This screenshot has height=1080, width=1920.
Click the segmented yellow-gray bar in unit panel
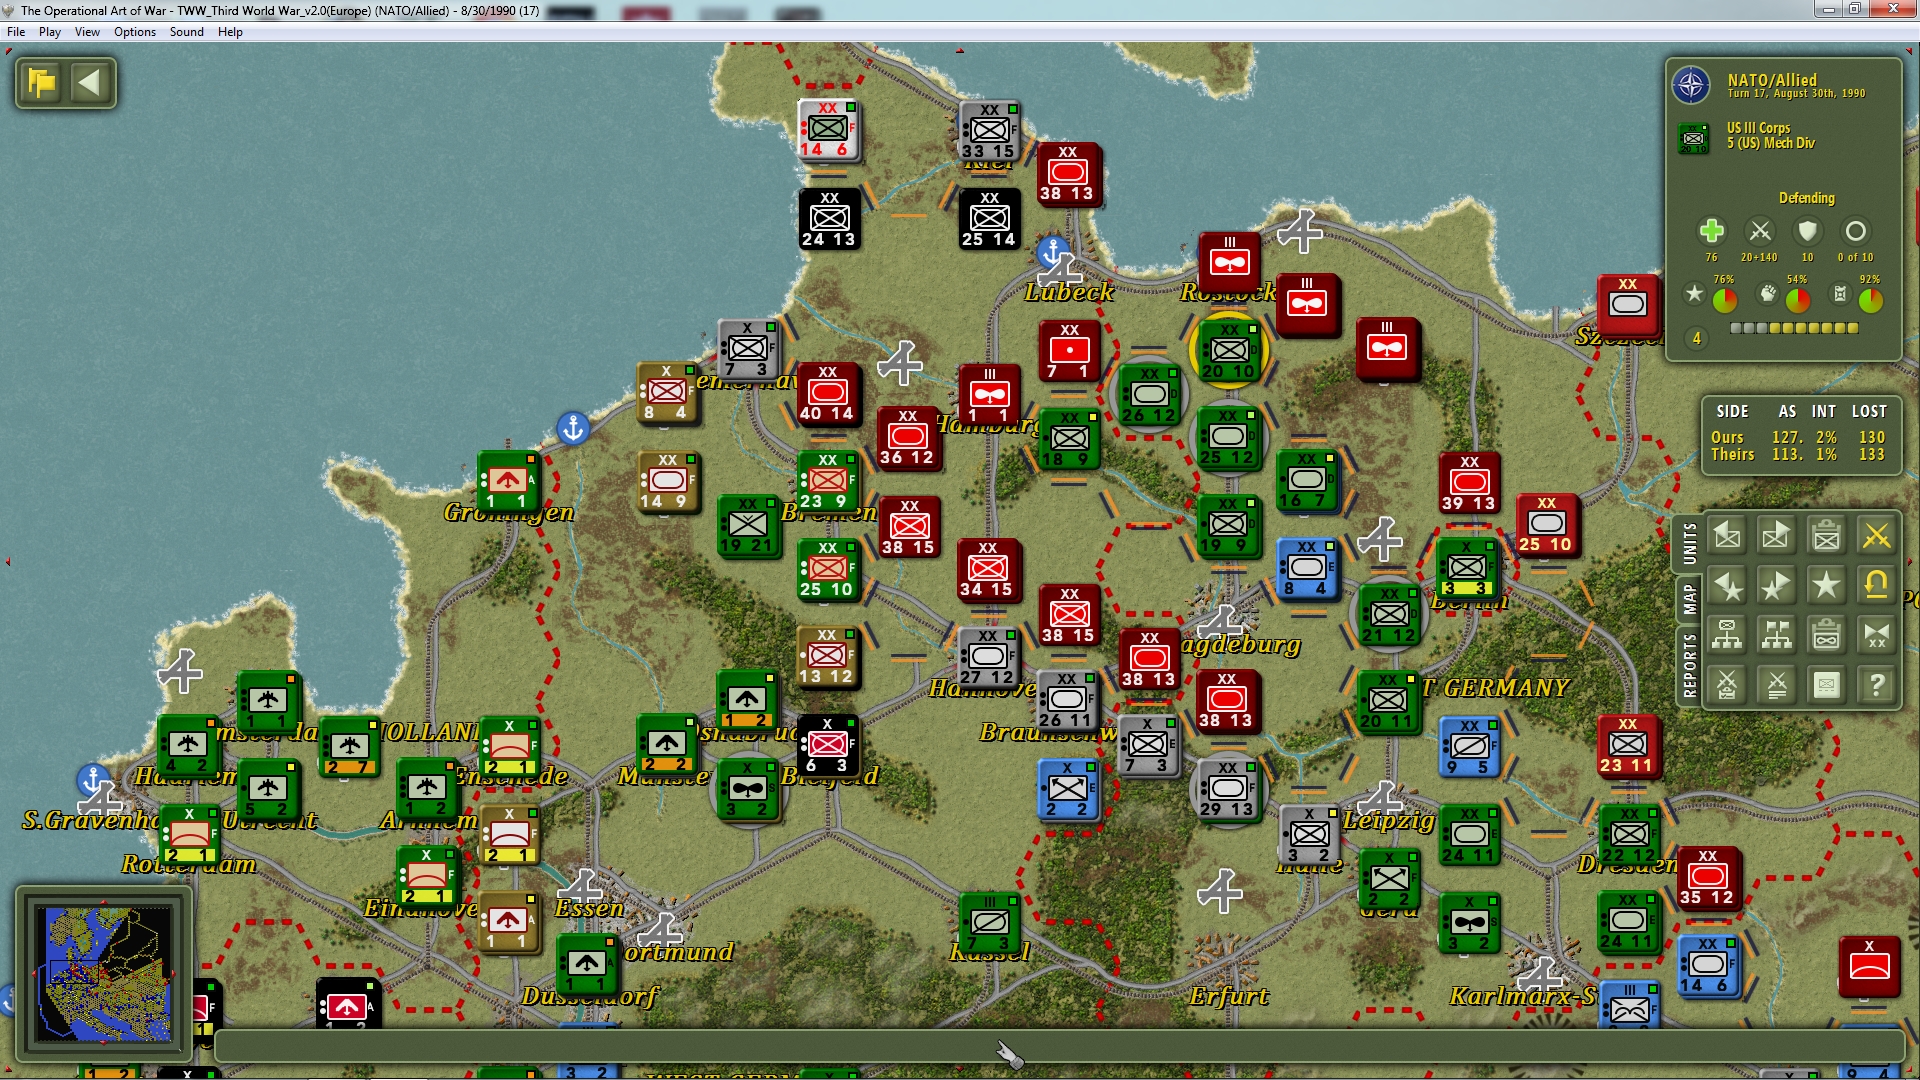pyautogui.click(x=1794, y=328)
